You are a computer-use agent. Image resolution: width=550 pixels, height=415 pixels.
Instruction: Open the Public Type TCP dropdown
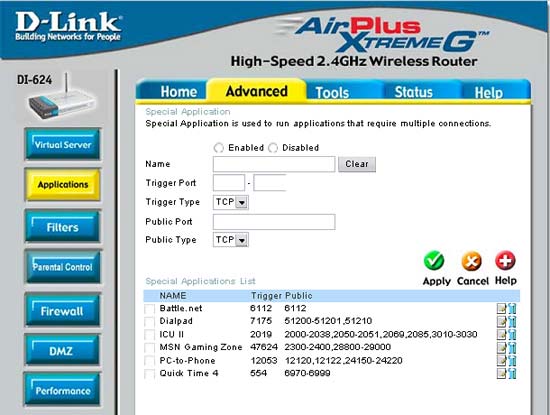pyautogui.click(x=230, y=240)
